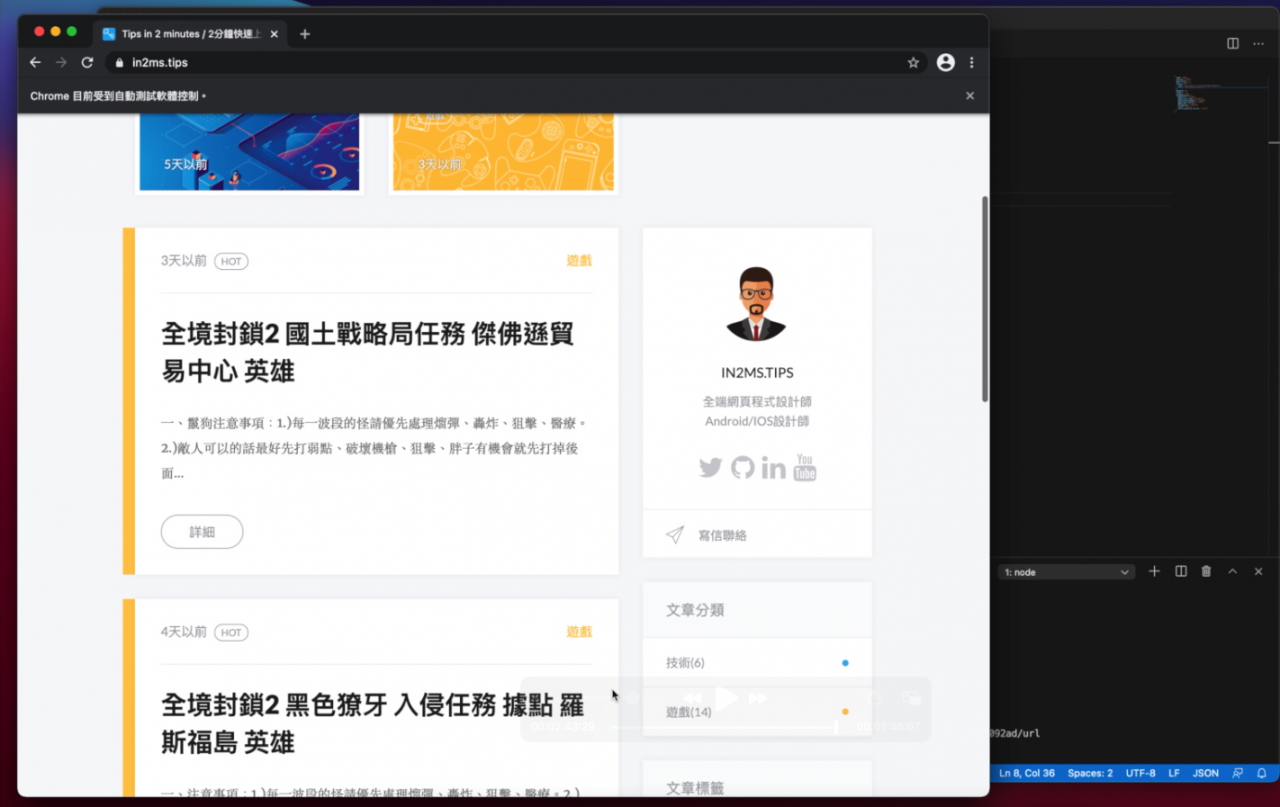This screenshot has width=1280, height=807.
Task: Open article 全境封鎖2 國土戰略局任務 title
Action: pos(368,352)
